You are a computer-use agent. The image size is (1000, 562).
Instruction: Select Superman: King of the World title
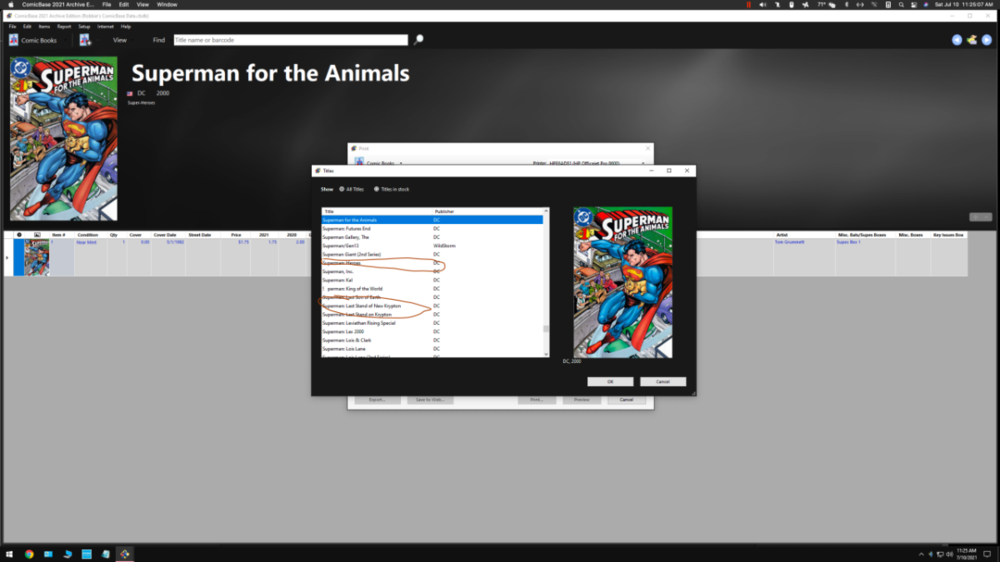pyautogui.click(x=432, y=289)
